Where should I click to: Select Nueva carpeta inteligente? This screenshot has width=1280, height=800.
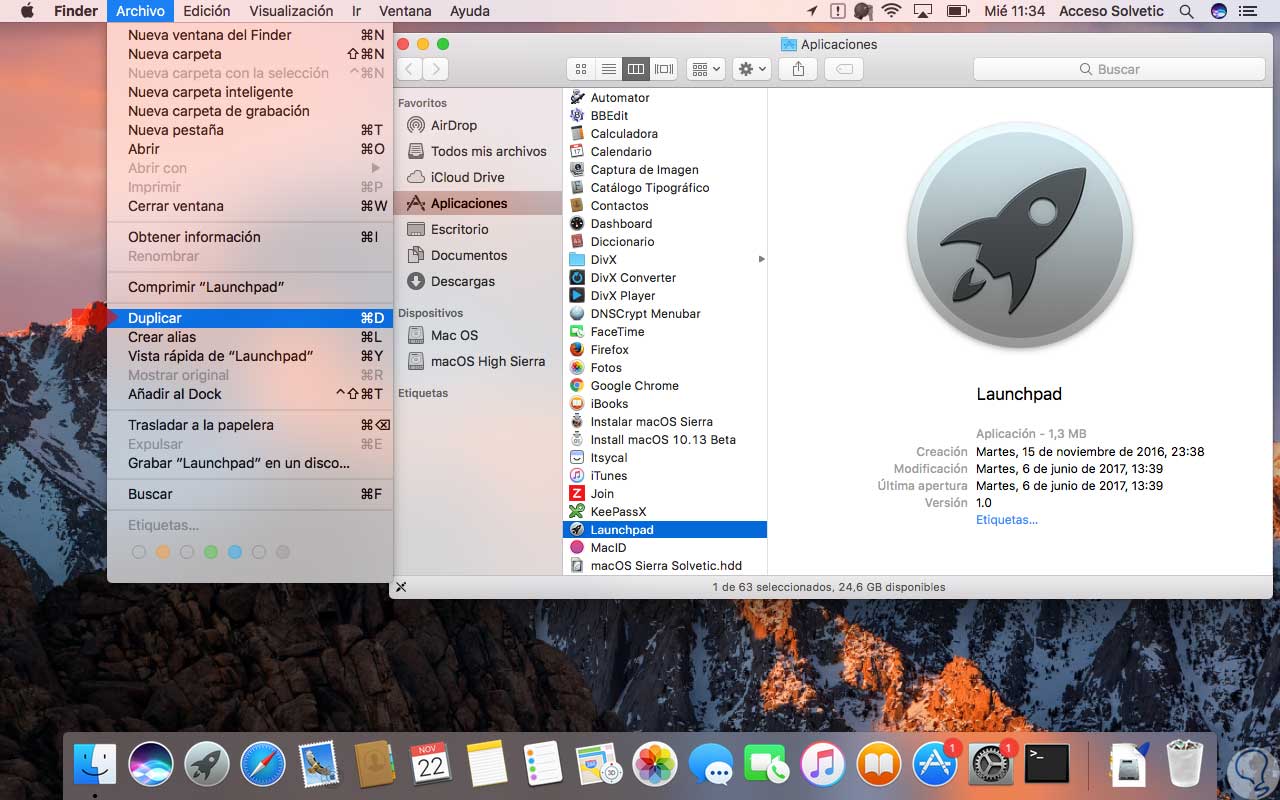[250, 92]
